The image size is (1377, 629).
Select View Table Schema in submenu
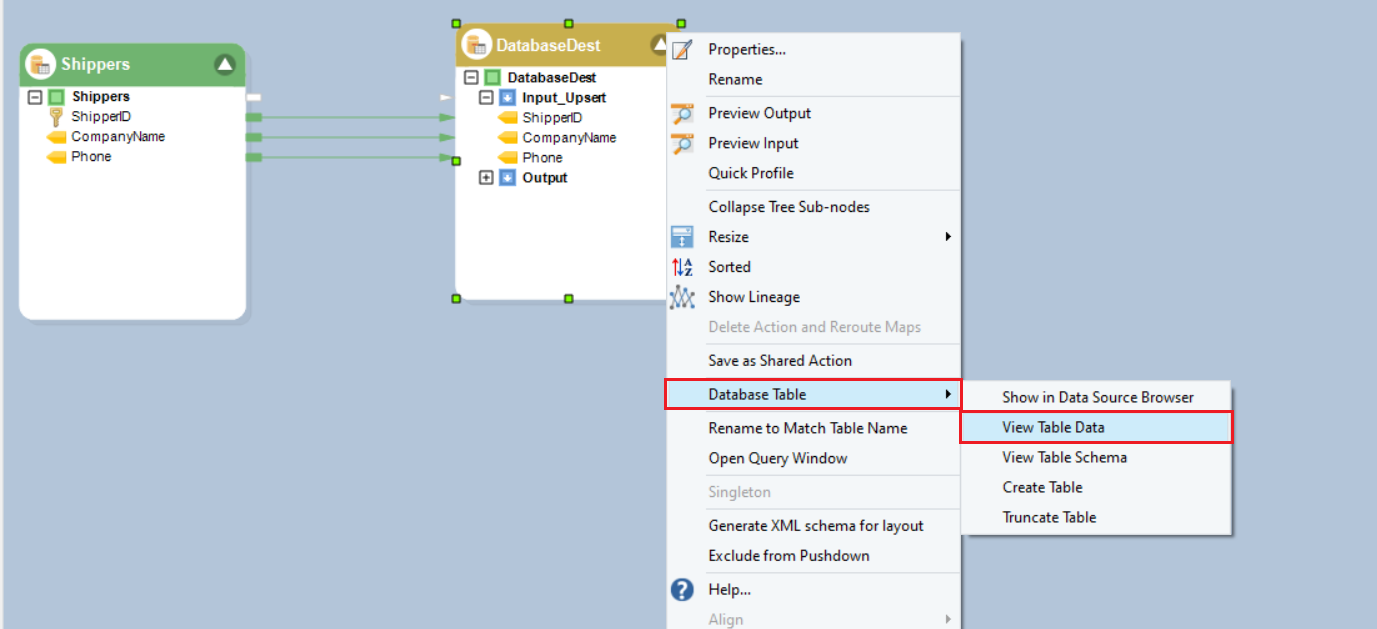pyautogui.click(x=1096, y=457)
